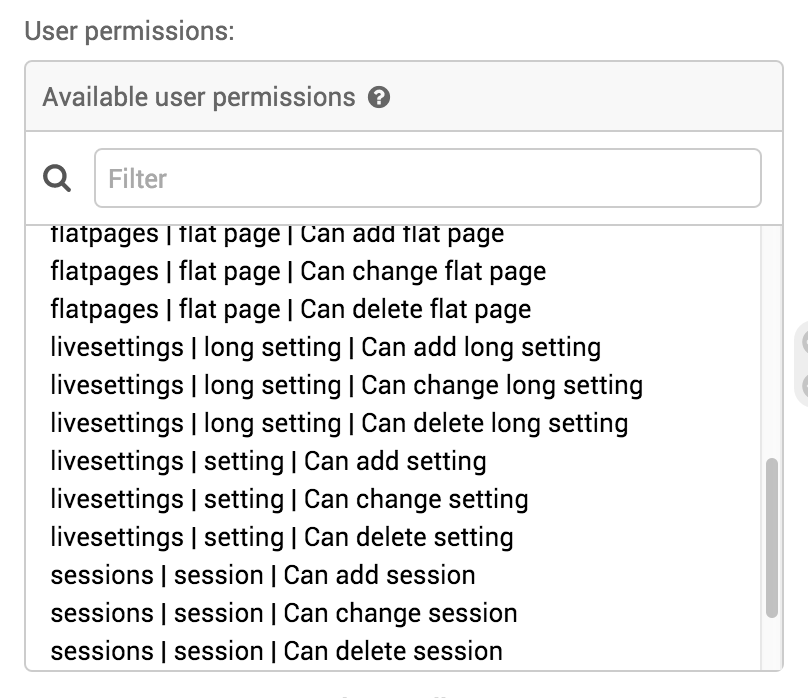
Task: Focus the Filter text field
Action: [427, 179]
